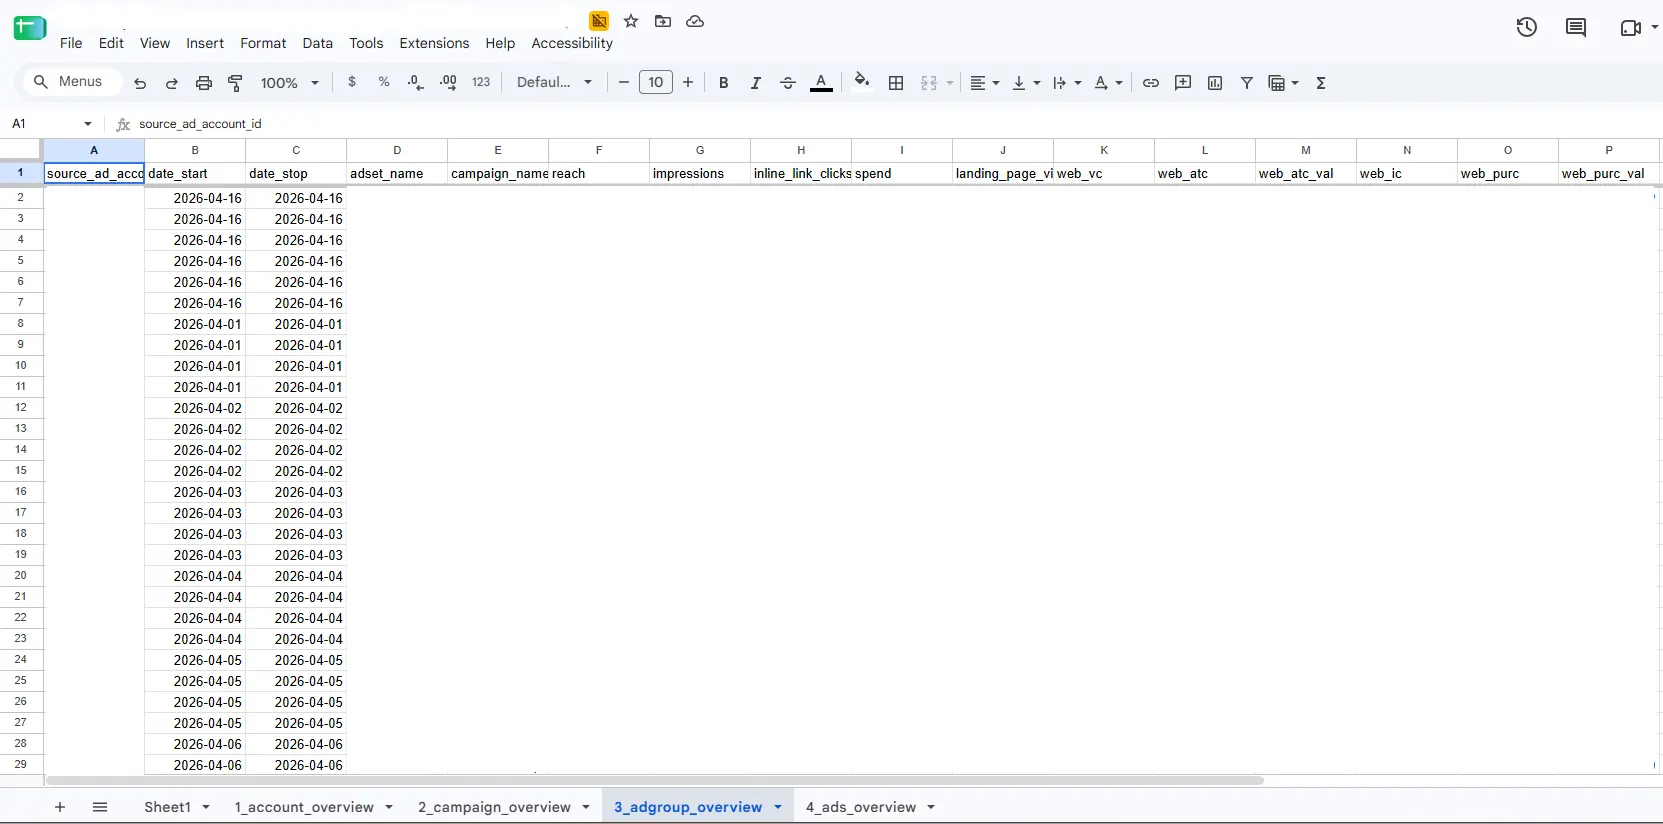
Task: Open the Format menu
Action: pos(263,43)
